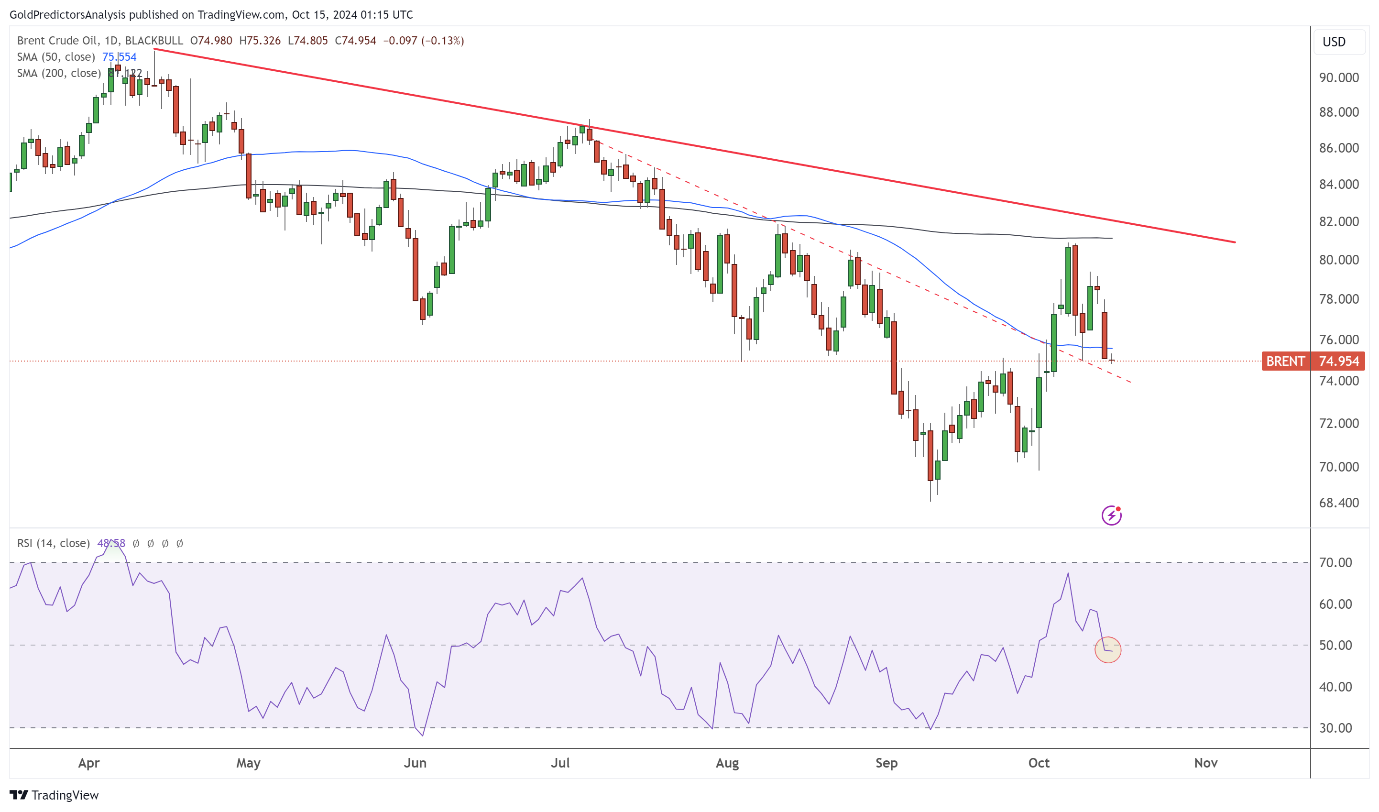
Task: Click the Nov label on time axis
Action: click(1205, 763)
